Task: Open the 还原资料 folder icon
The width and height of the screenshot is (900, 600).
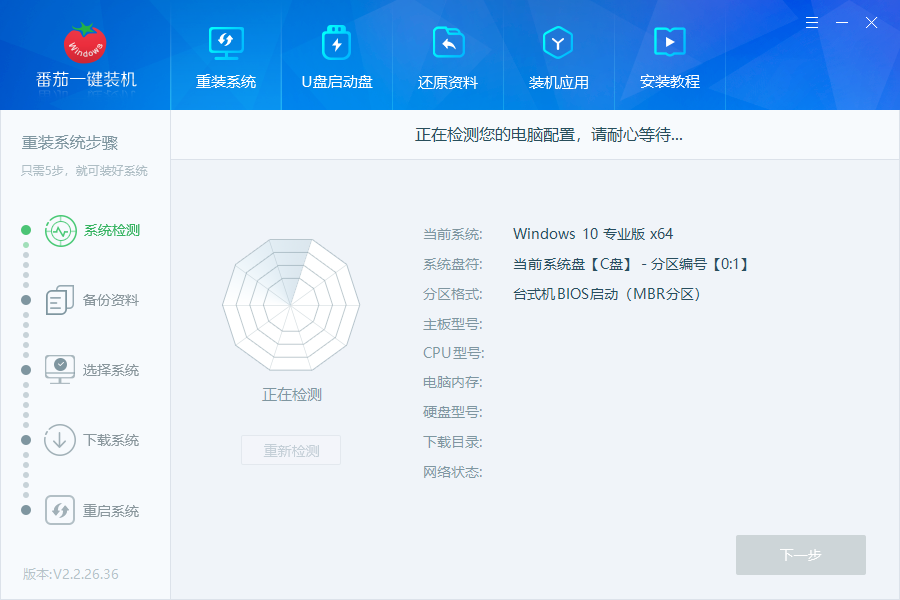Action: (448, 42)
